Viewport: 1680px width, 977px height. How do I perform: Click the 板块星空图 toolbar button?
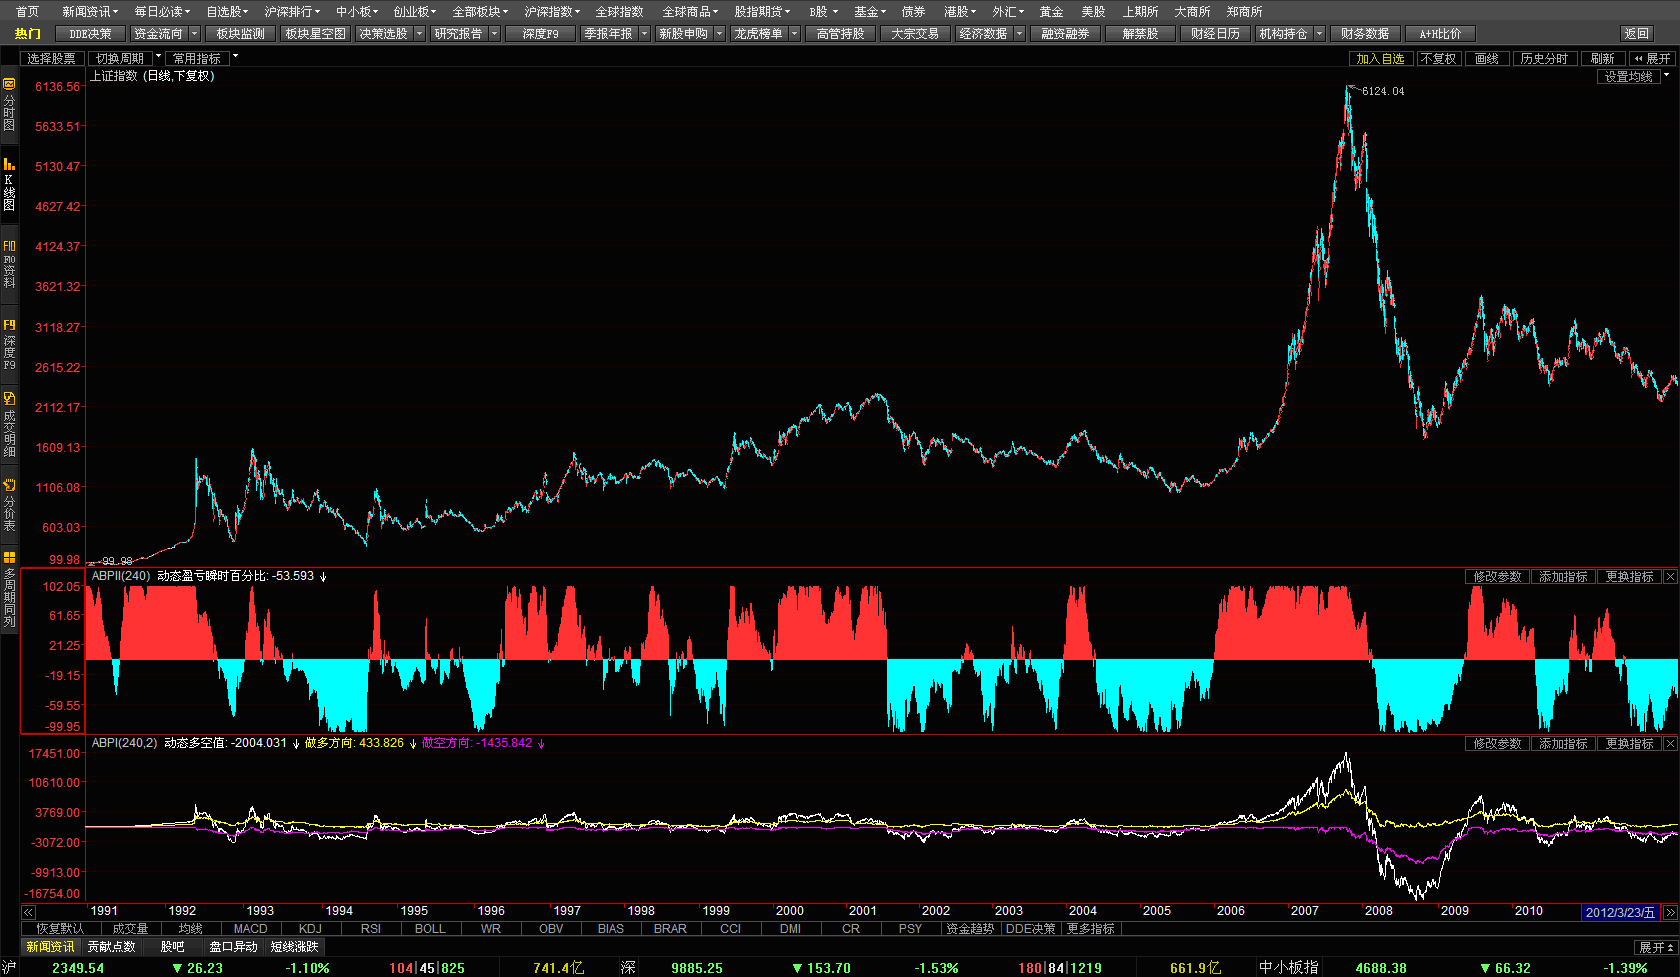(x=315, y=34)
